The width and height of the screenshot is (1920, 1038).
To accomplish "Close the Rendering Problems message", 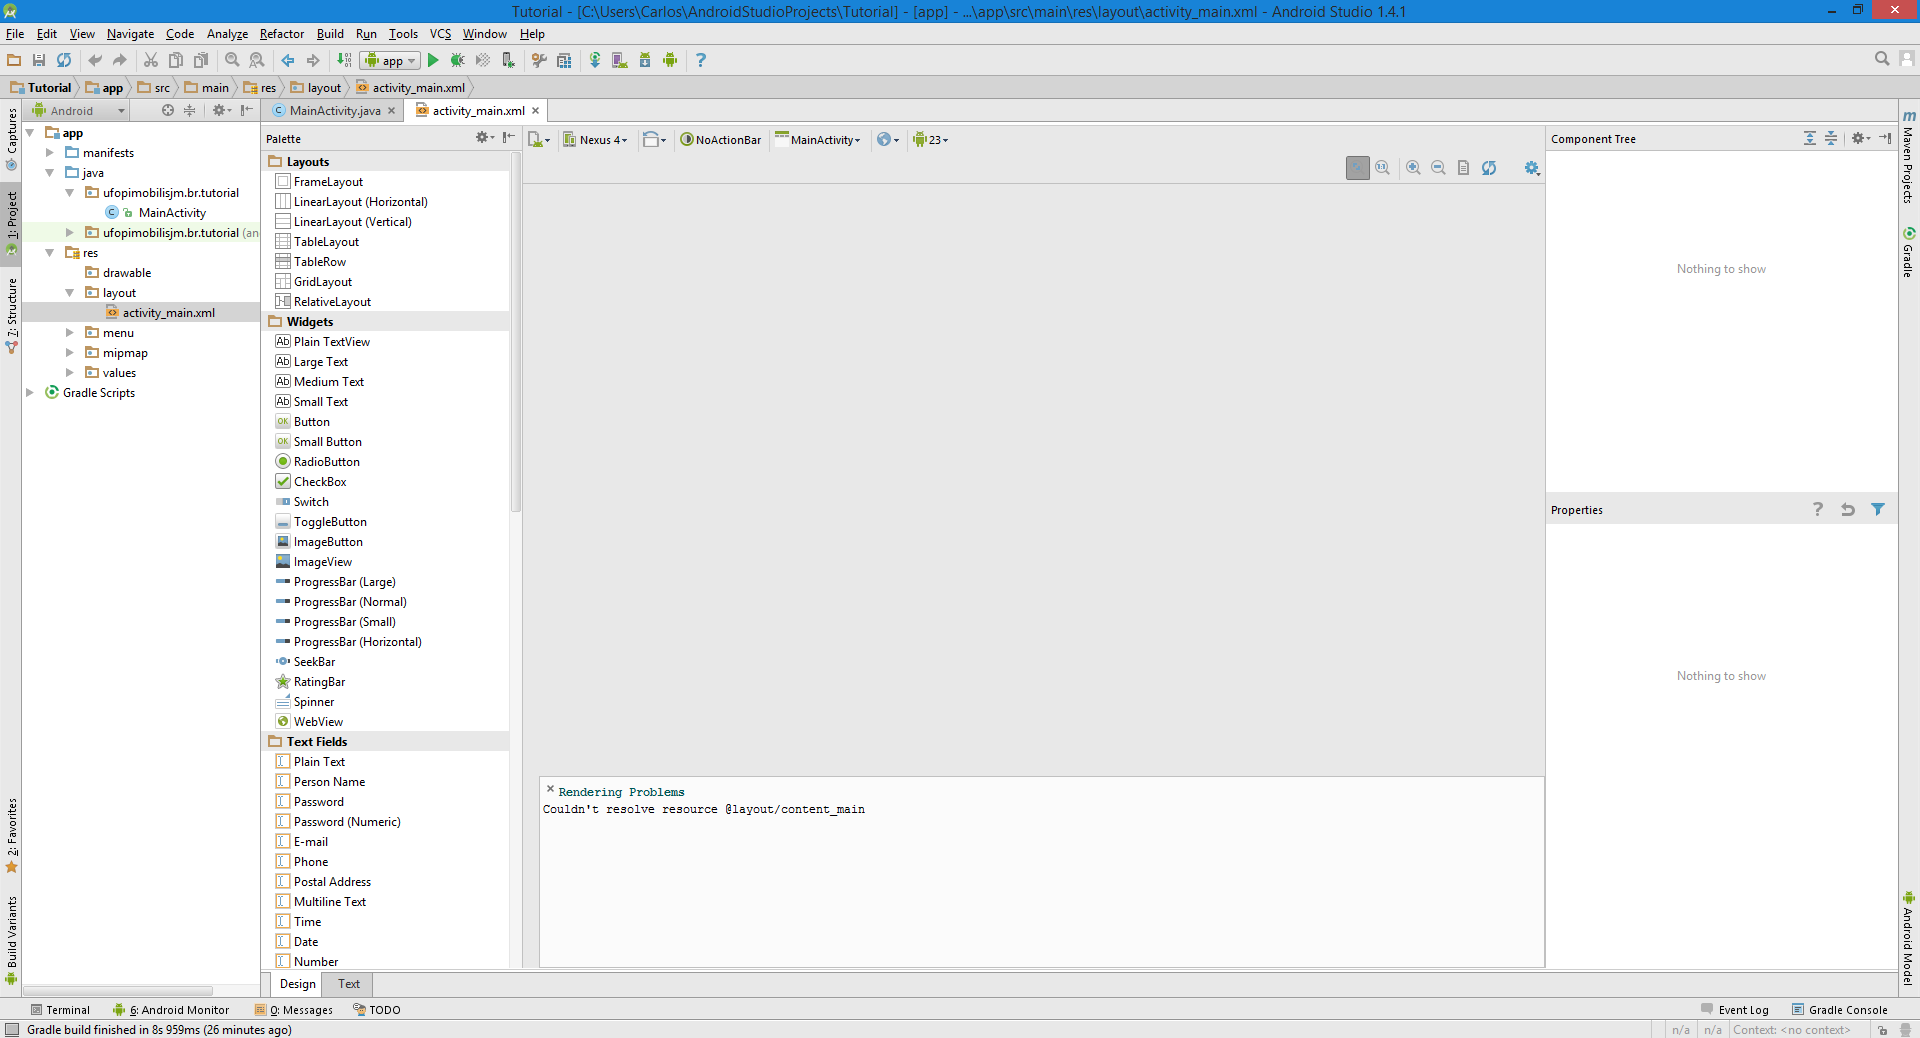I will point(550,789).
